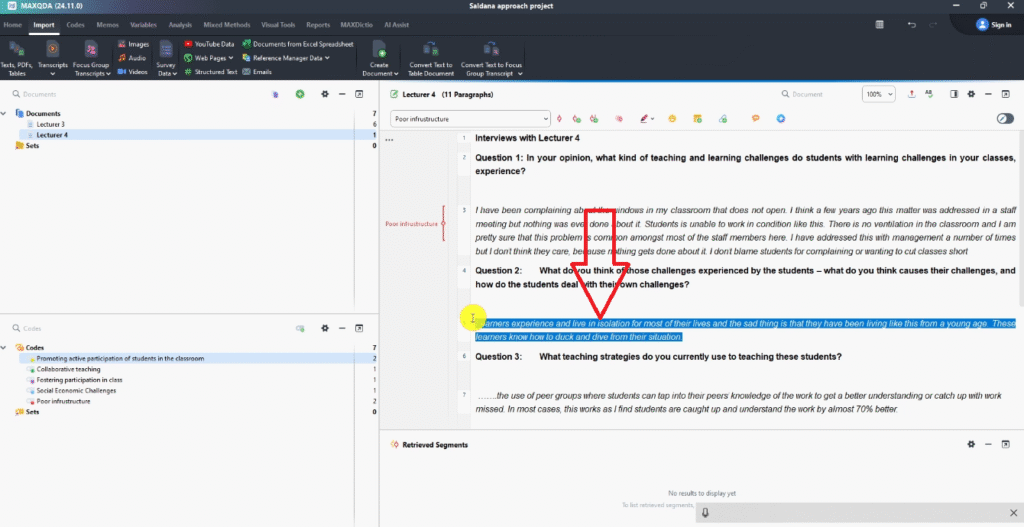Click the export document icon beside zoom
This screenshot has width=1024, height=527.
[911, 94]
